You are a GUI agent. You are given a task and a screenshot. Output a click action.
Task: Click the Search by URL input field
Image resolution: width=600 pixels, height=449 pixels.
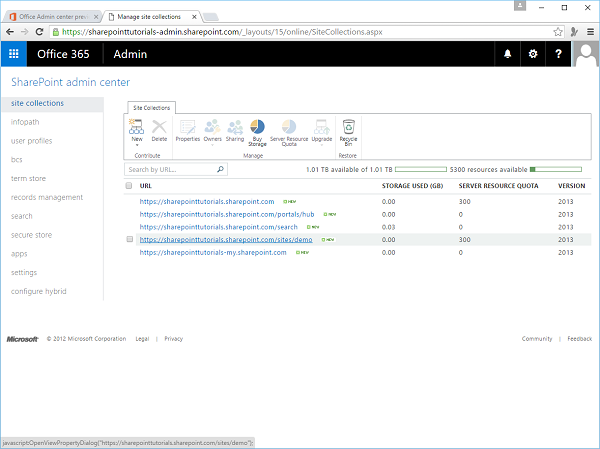click(x=170, y=170)
